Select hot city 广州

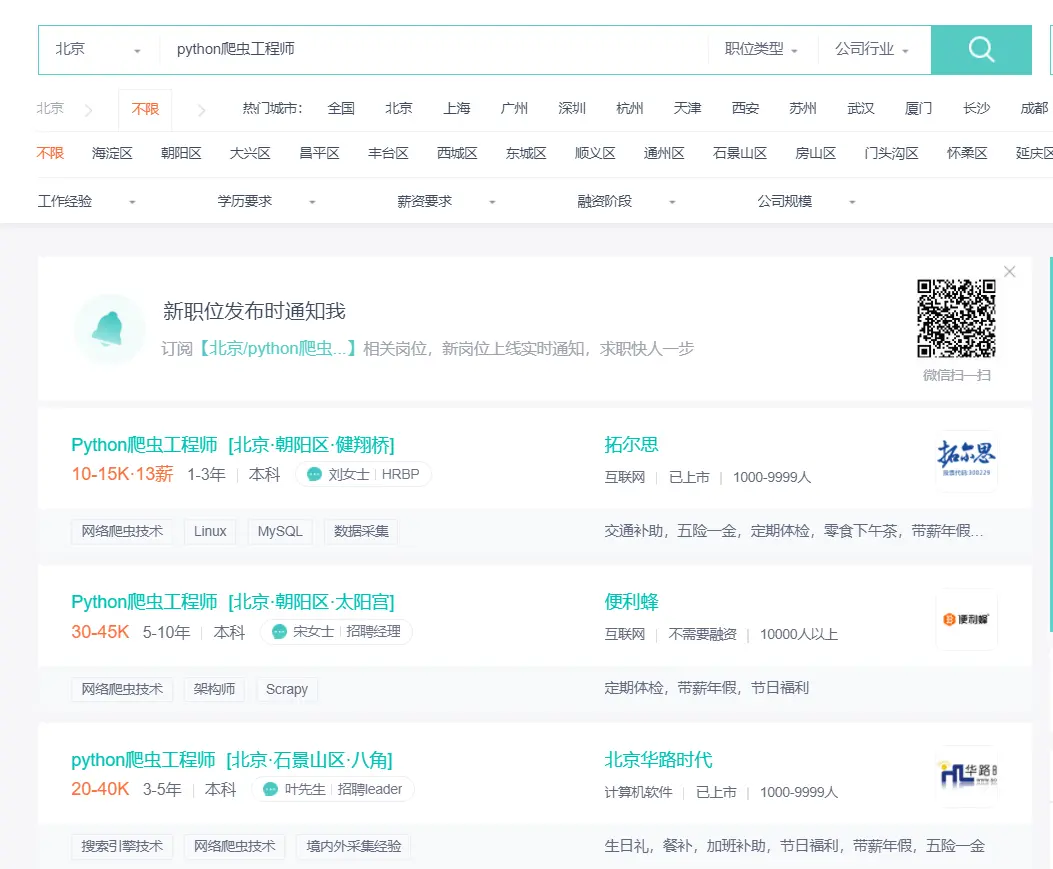[514, 108]
